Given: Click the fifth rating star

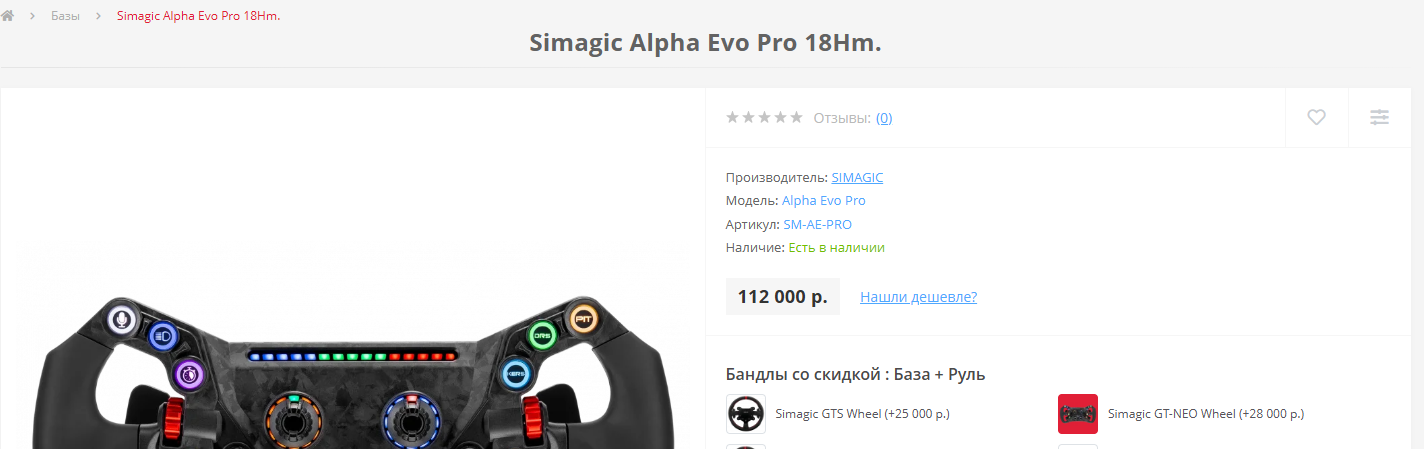Looking at the screenshot, I should click(796, 117).
